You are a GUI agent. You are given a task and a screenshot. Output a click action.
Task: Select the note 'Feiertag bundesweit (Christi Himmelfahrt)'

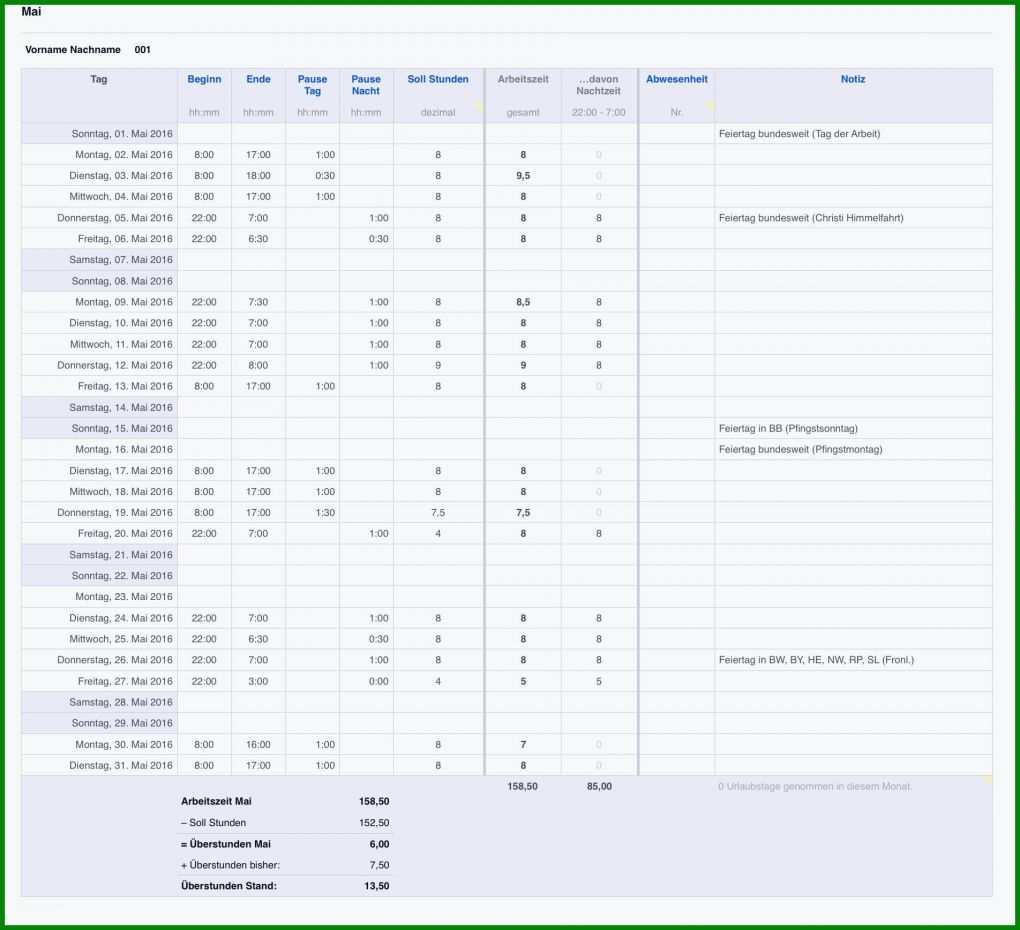pyautogui.click(x=811, y=218)
